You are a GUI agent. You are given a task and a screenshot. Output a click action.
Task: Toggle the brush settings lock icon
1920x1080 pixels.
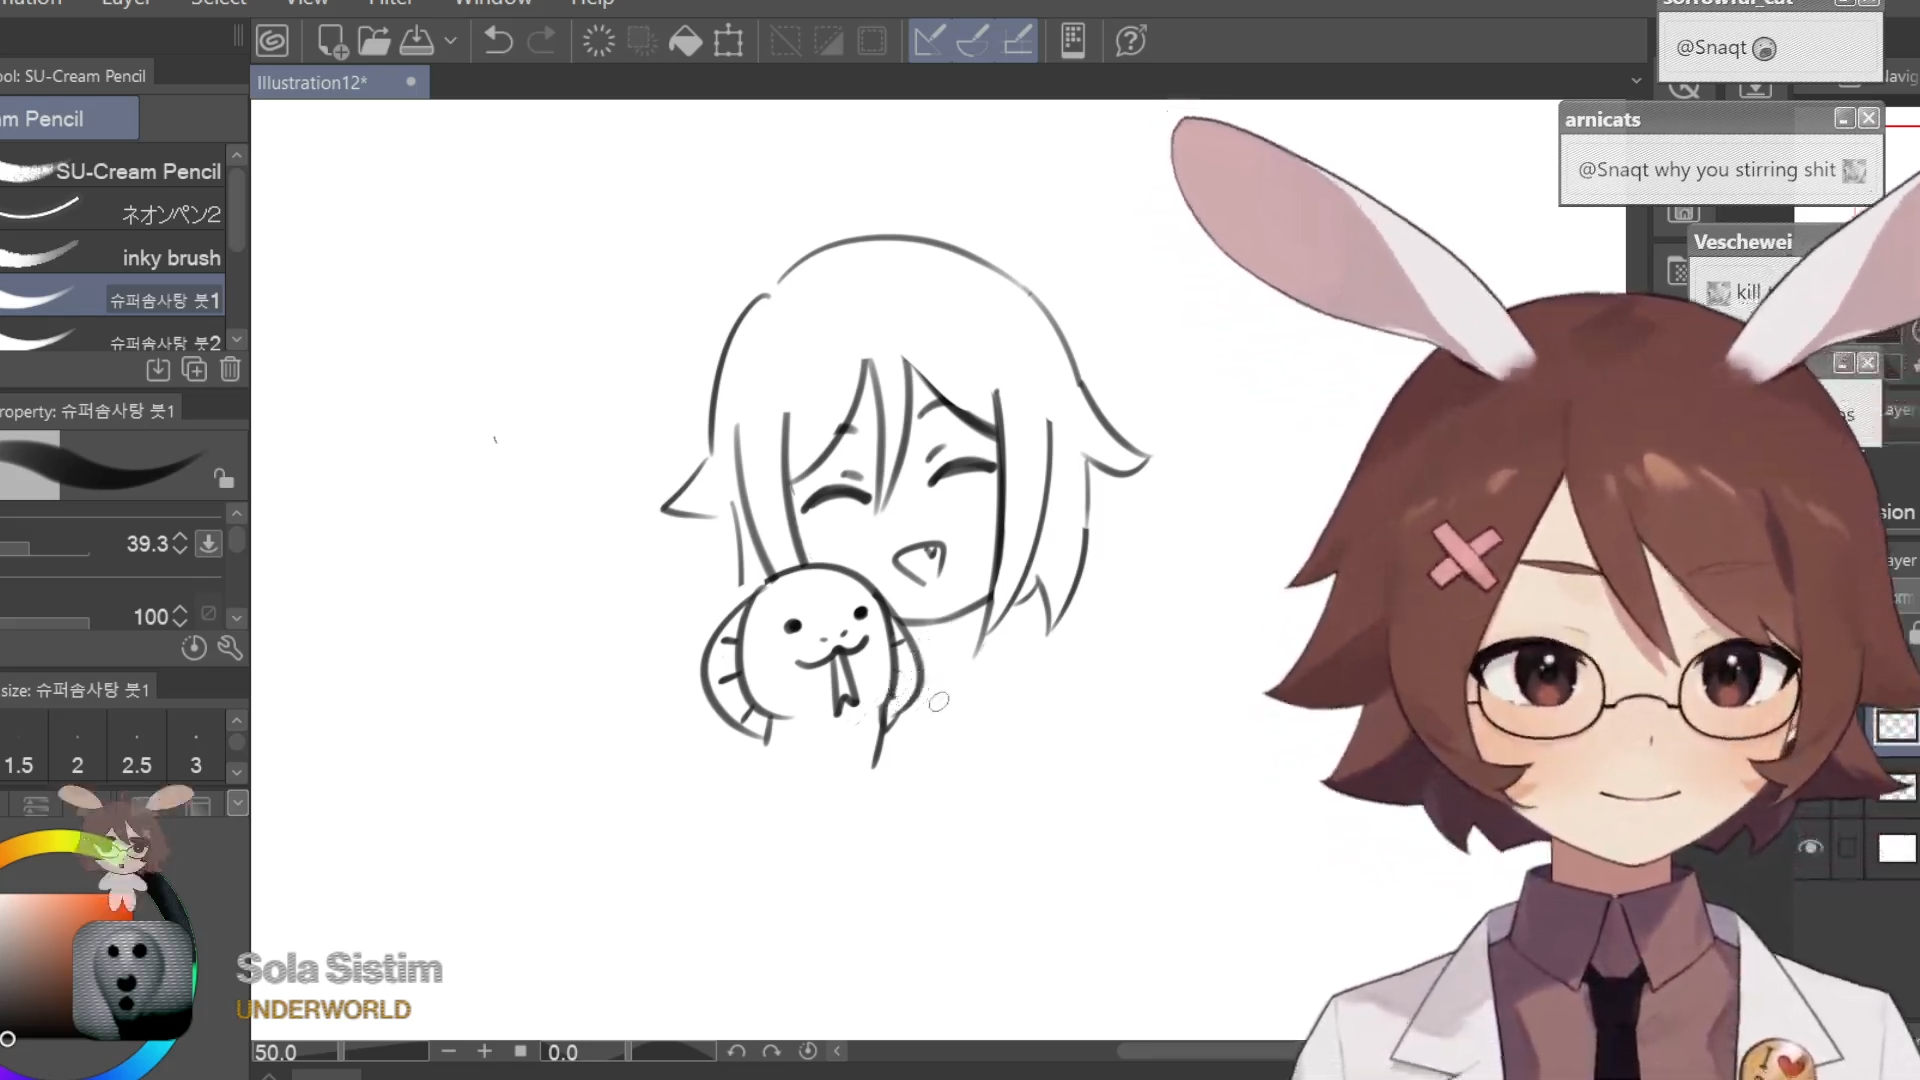(x=224, y=479)
